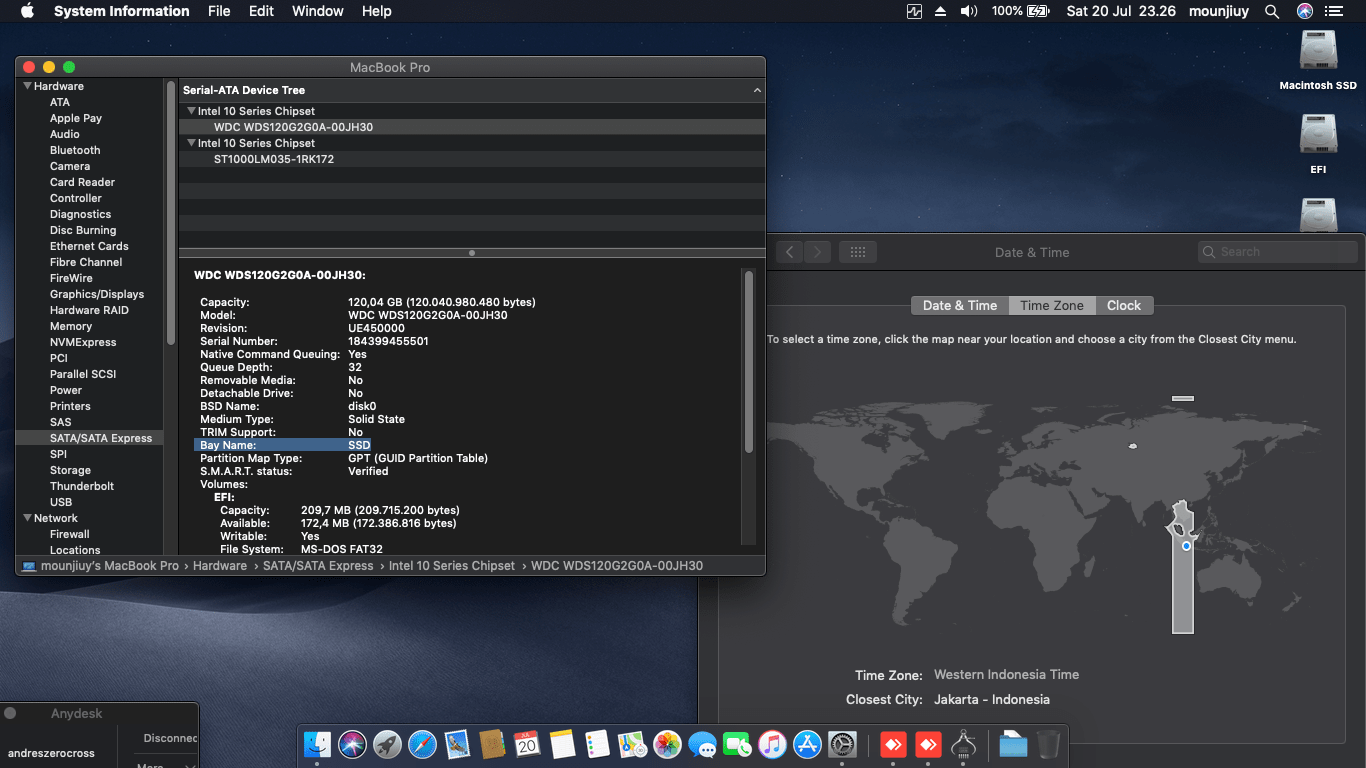
Task: Switch to the Time Zone tab
Action: (1051, 305)
